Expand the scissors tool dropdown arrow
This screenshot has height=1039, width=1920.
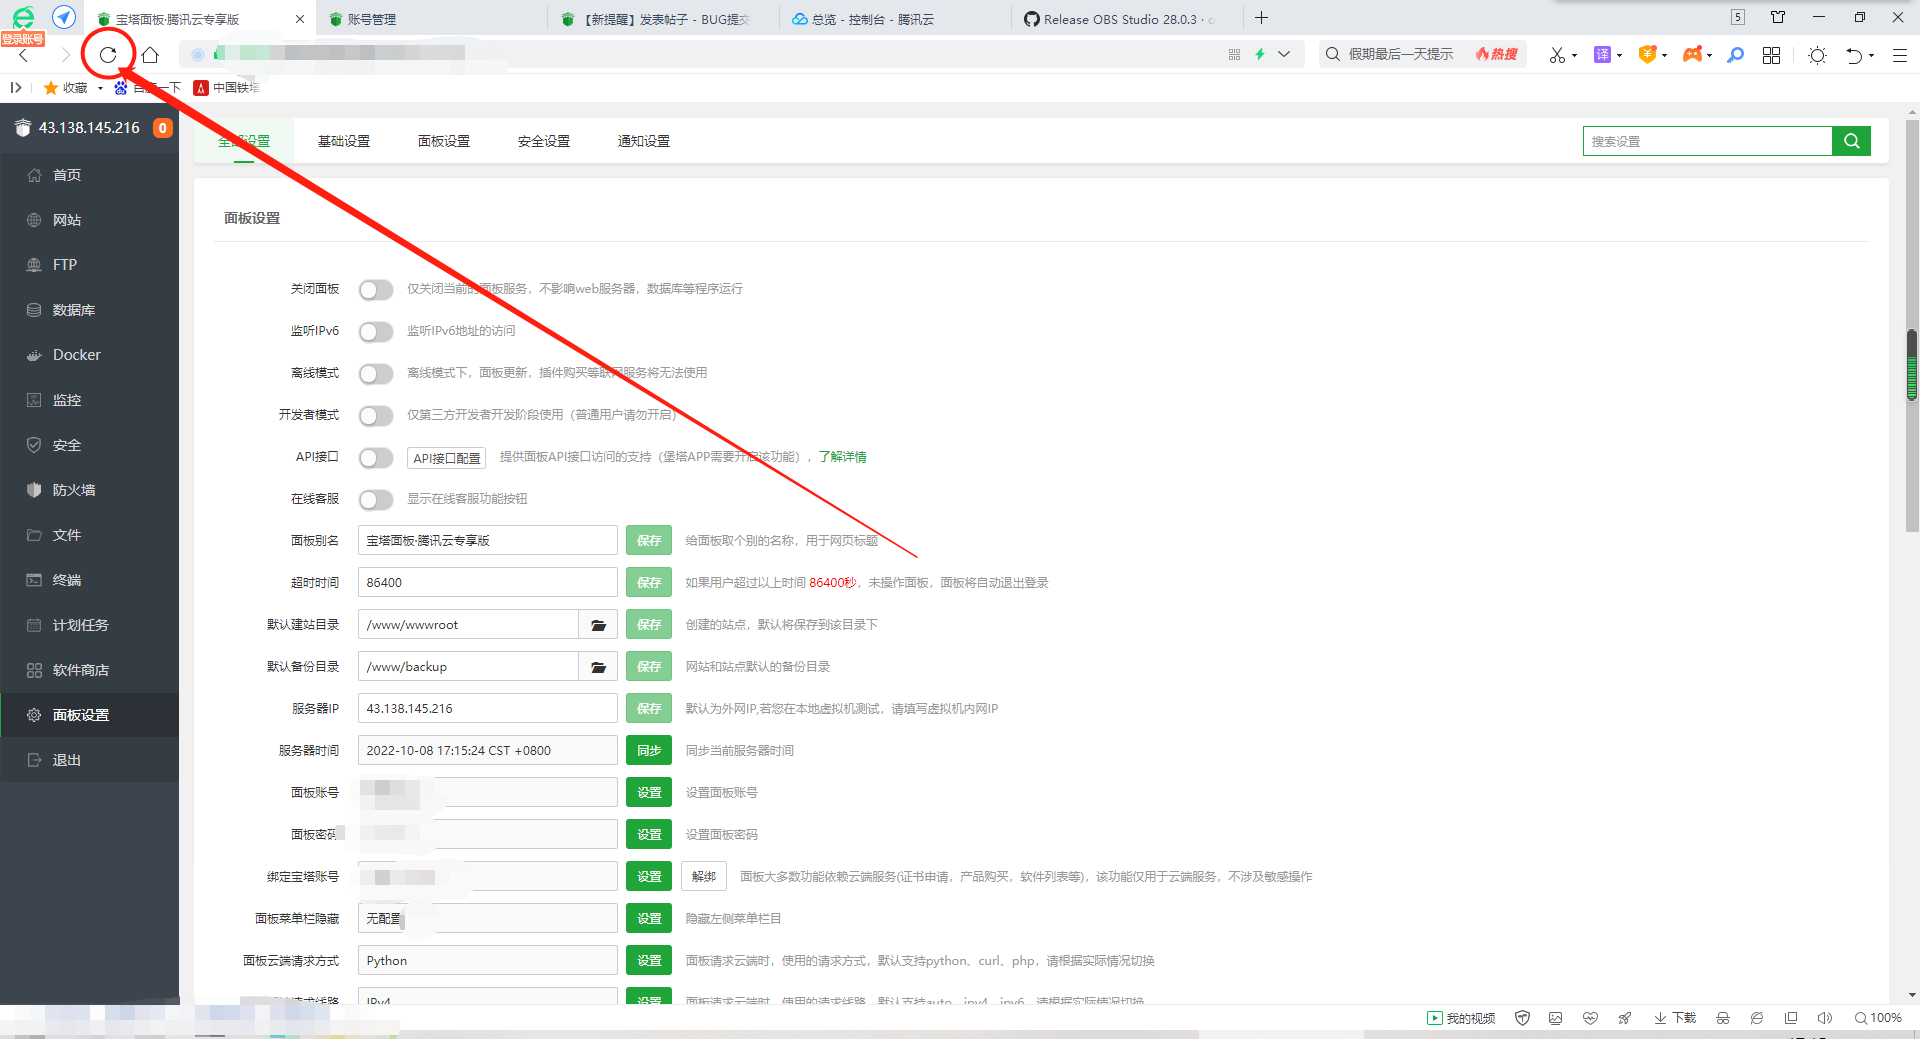click(1574, 56)
